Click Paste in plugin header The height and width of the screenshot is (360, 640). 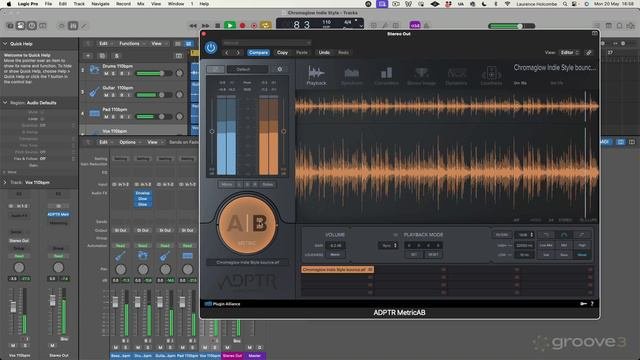click(x=302, y=53)
